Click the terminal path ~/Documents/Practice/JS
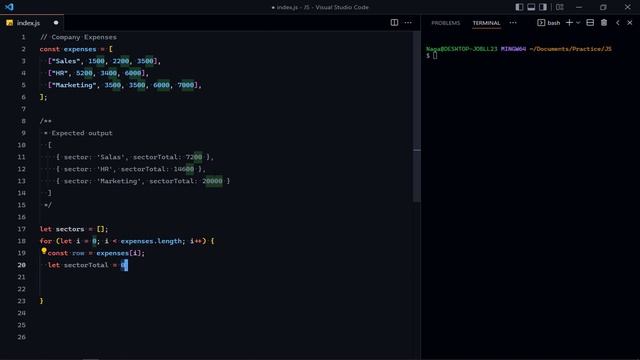Screen dimensions: 640x360 click(571, 49)
